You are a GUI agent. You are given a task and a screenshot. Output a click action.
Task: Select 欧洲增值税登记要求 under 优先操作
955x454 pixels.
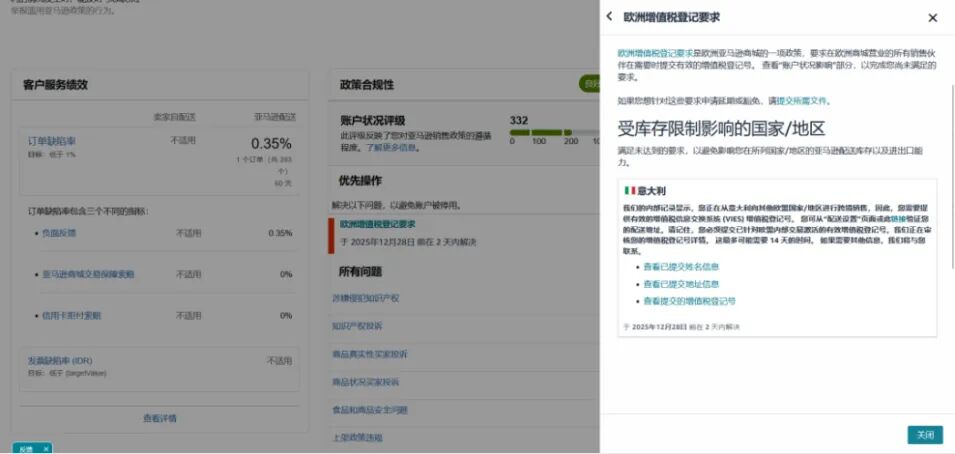tap(377, 224)
